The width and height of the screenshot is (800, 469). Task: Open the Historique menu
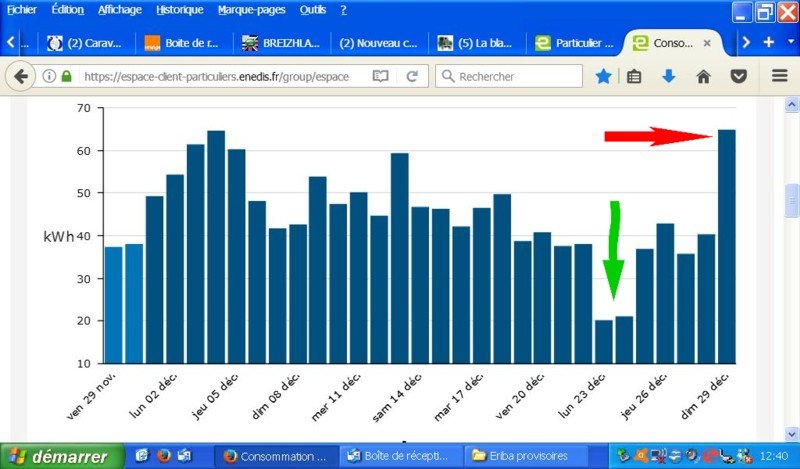180,10
